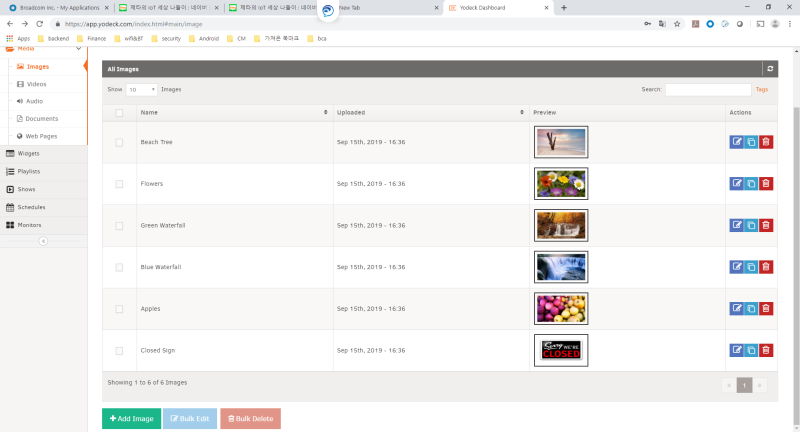Bookmark this page with the star icon
This screenshot has width=800, height=432.
click(x=677, y=24)
